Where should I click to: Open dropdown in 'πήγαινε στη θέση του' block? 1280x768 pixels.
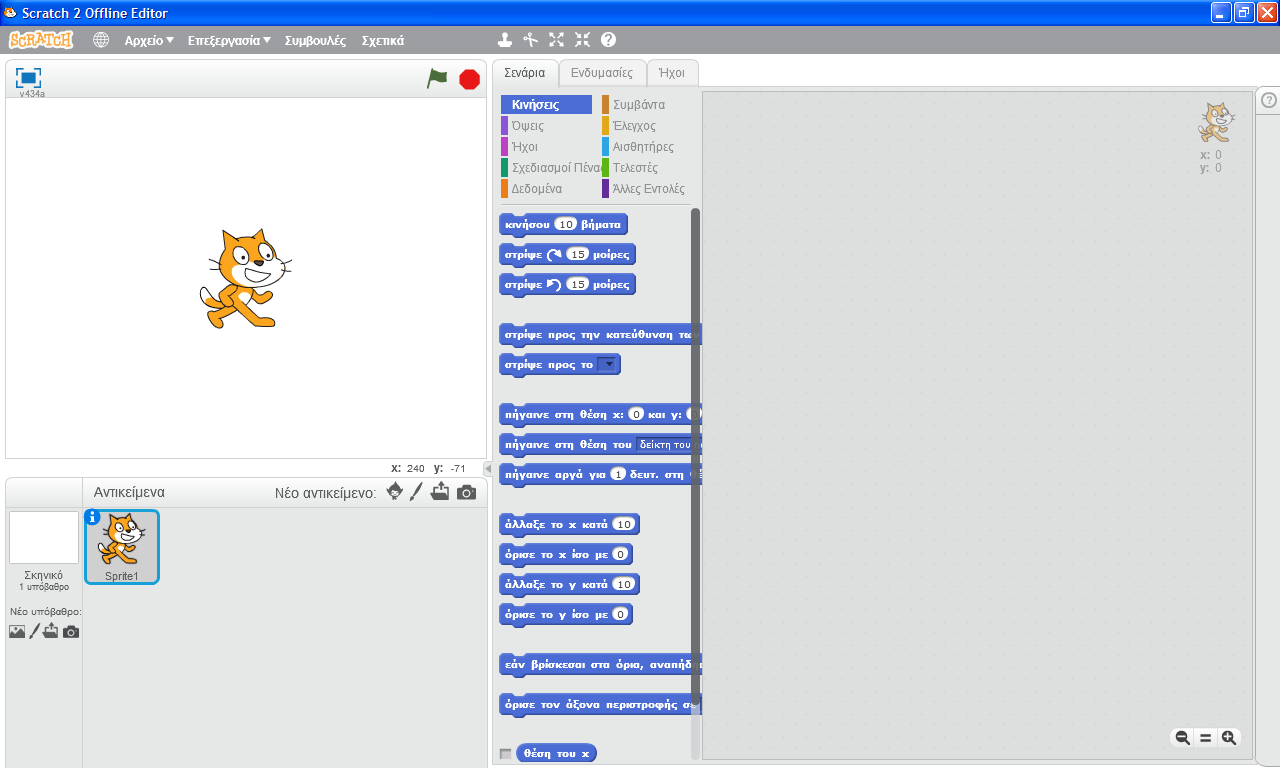pos(668,444)
